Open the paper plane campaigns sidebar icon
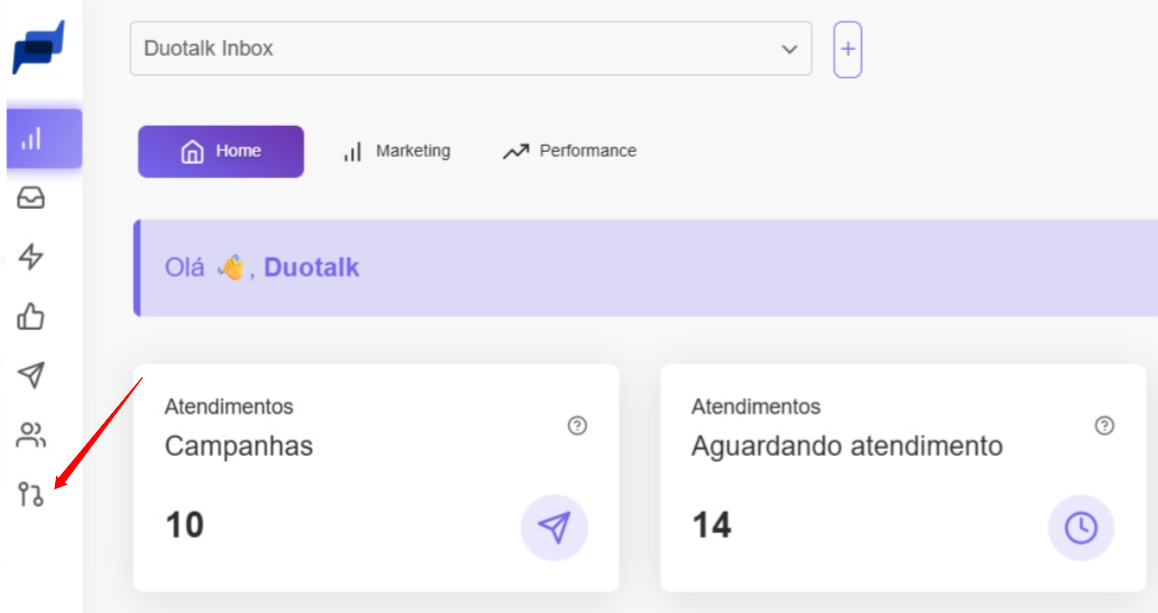 (x=31, y=375)
